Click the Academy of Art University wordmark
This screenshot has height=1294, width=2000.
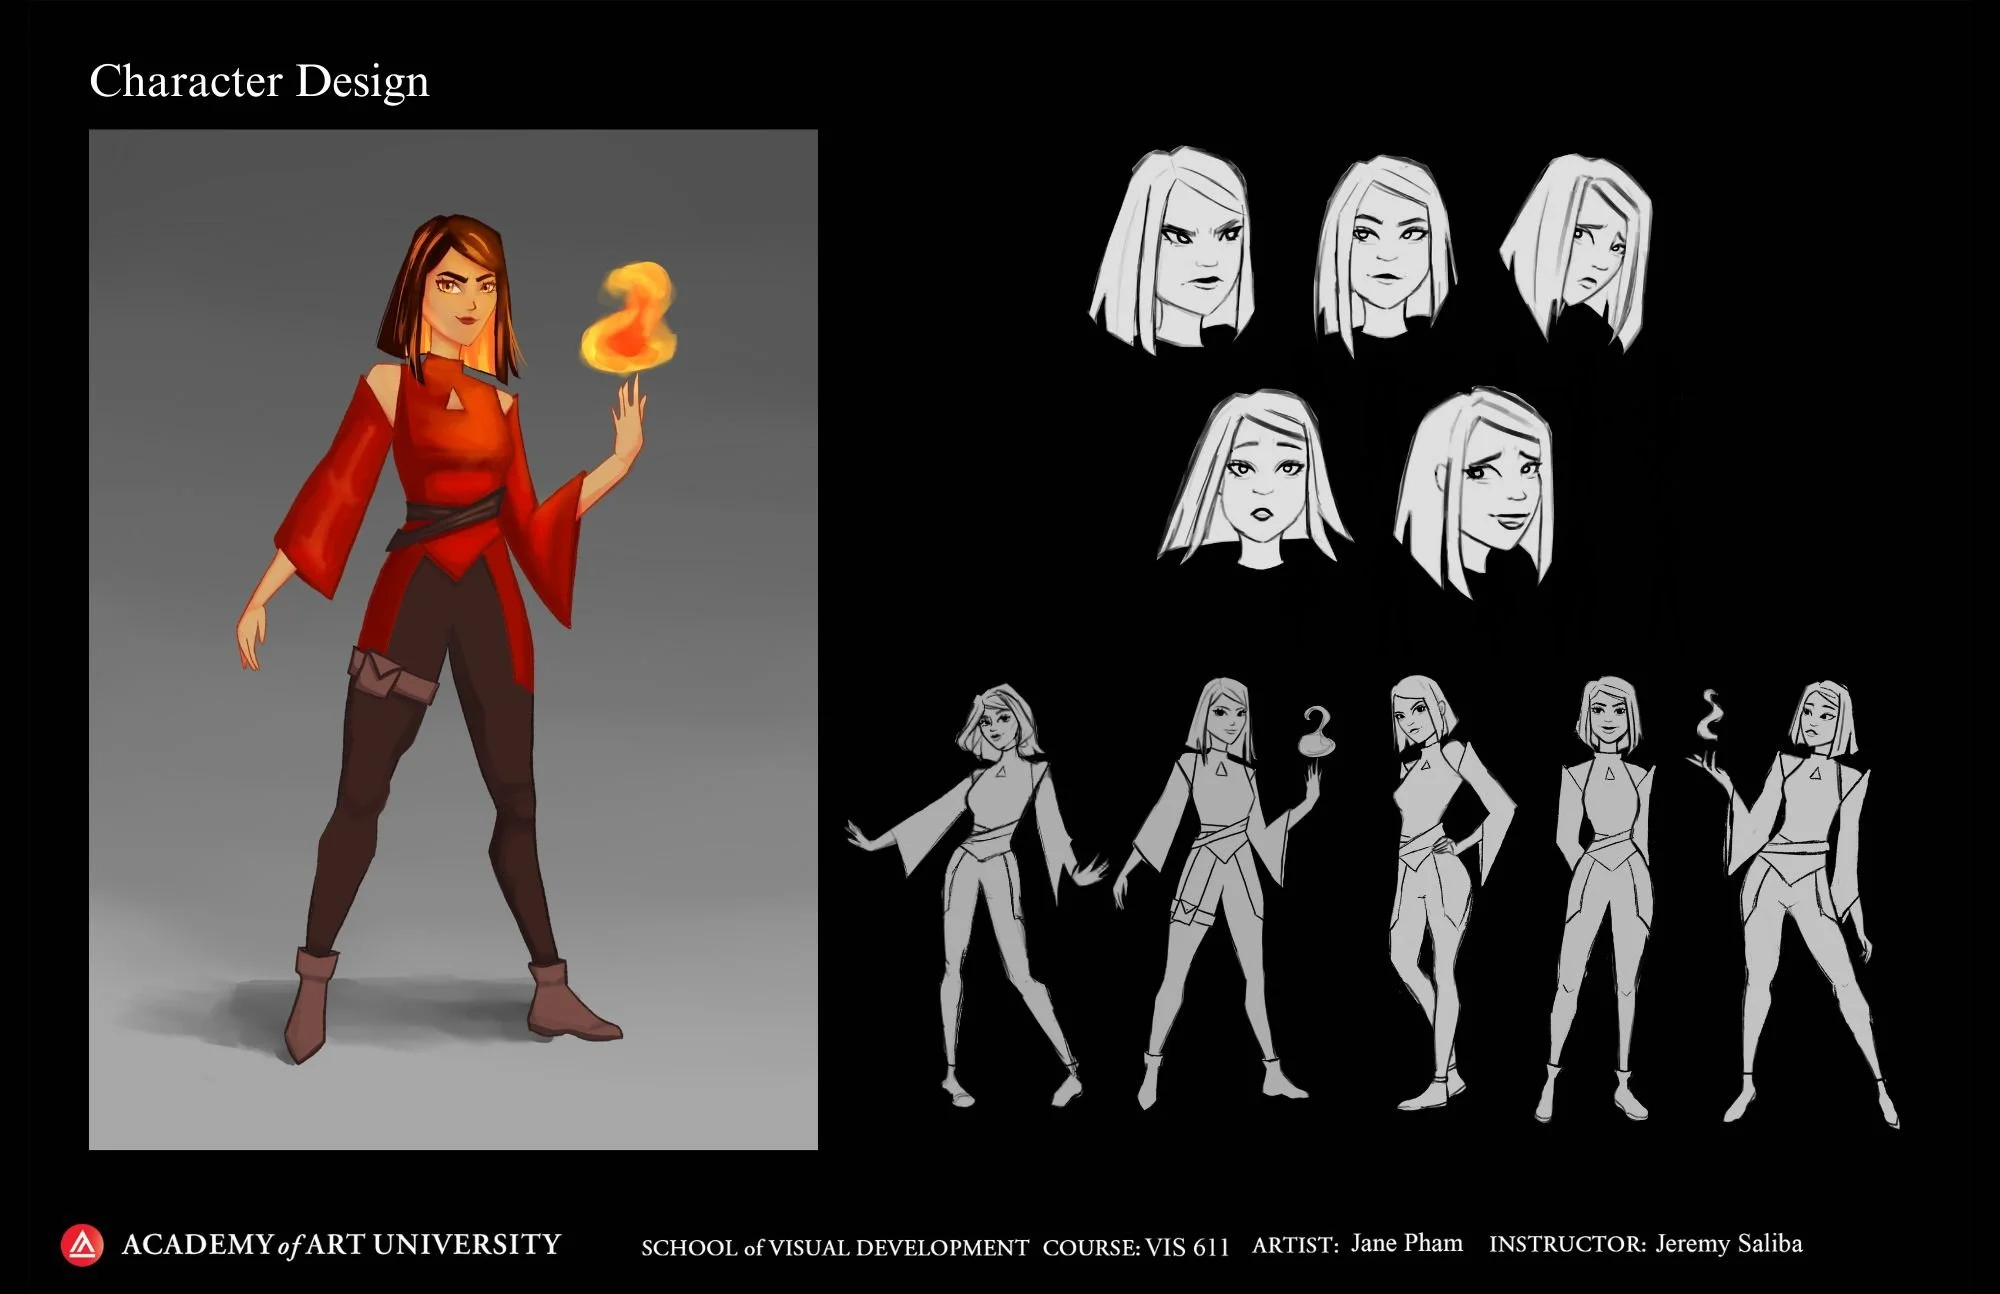pos(341,1245)
